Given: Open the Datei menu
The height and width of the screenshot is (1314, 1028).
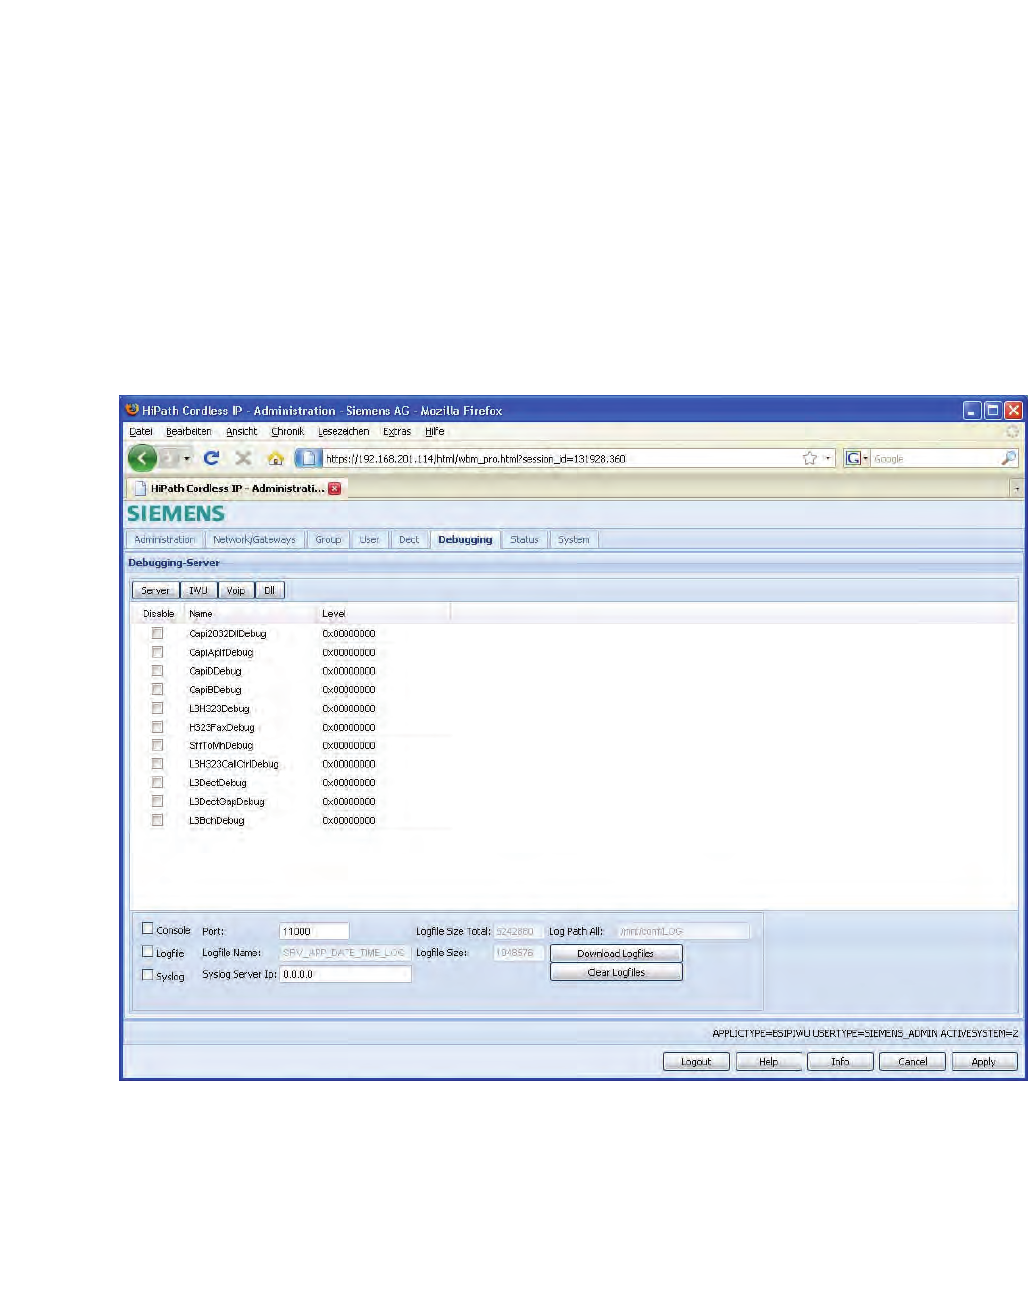Looking at the screenshot, I should (x=141, y=432).
